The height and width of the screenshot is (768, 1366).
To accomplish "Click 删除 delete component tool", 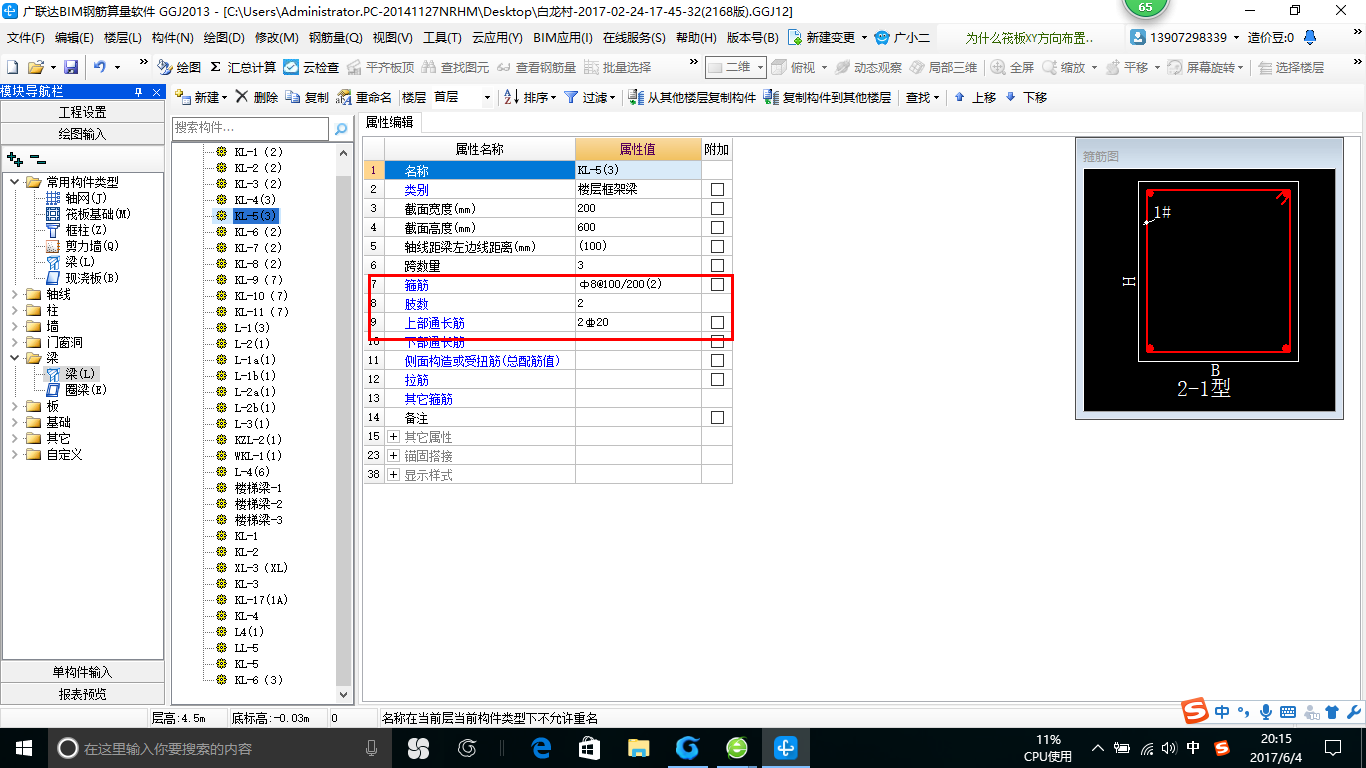I will click(257, 97).
